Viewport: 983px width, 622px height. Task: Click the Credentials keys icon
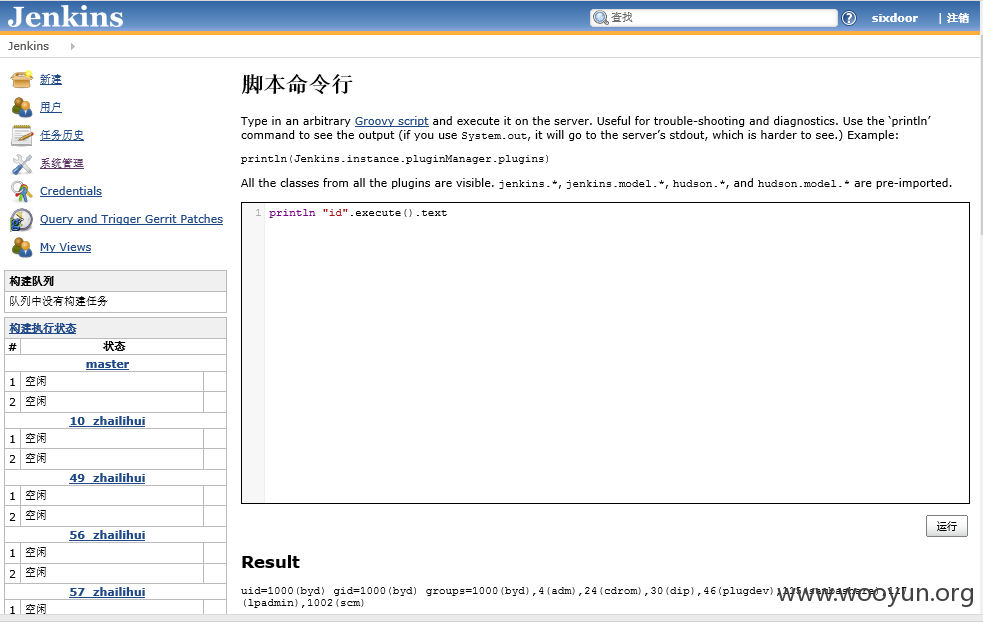tap(21, 191)
